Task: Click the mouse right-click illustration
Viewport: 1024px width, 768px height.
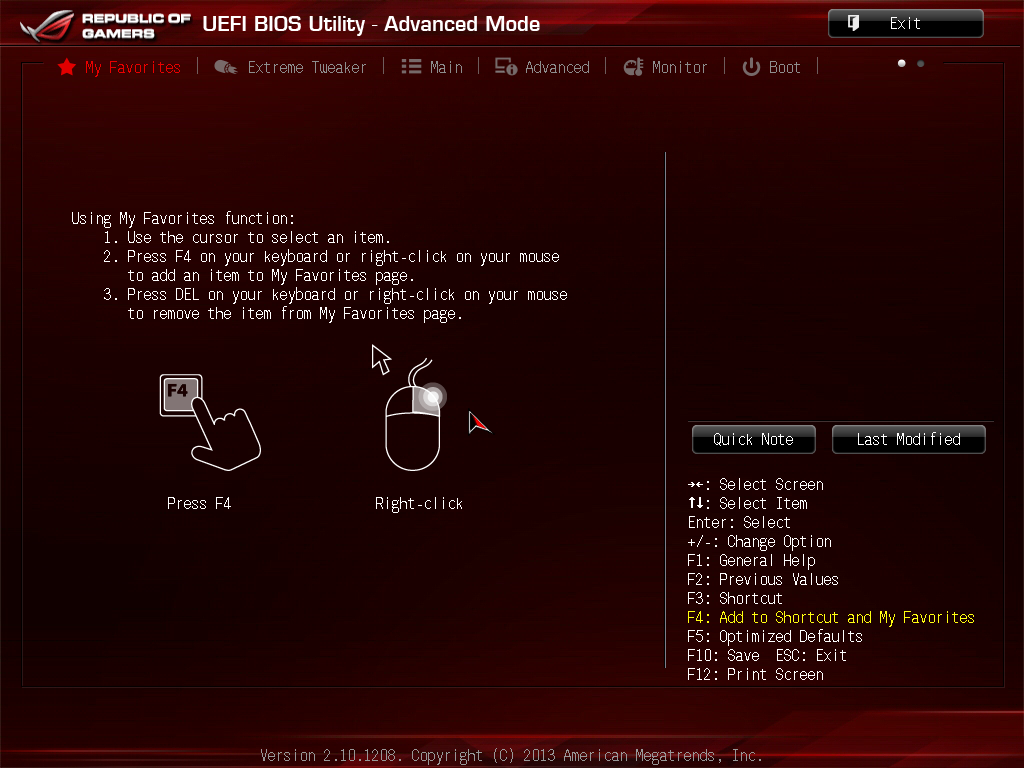Action: 413,425
